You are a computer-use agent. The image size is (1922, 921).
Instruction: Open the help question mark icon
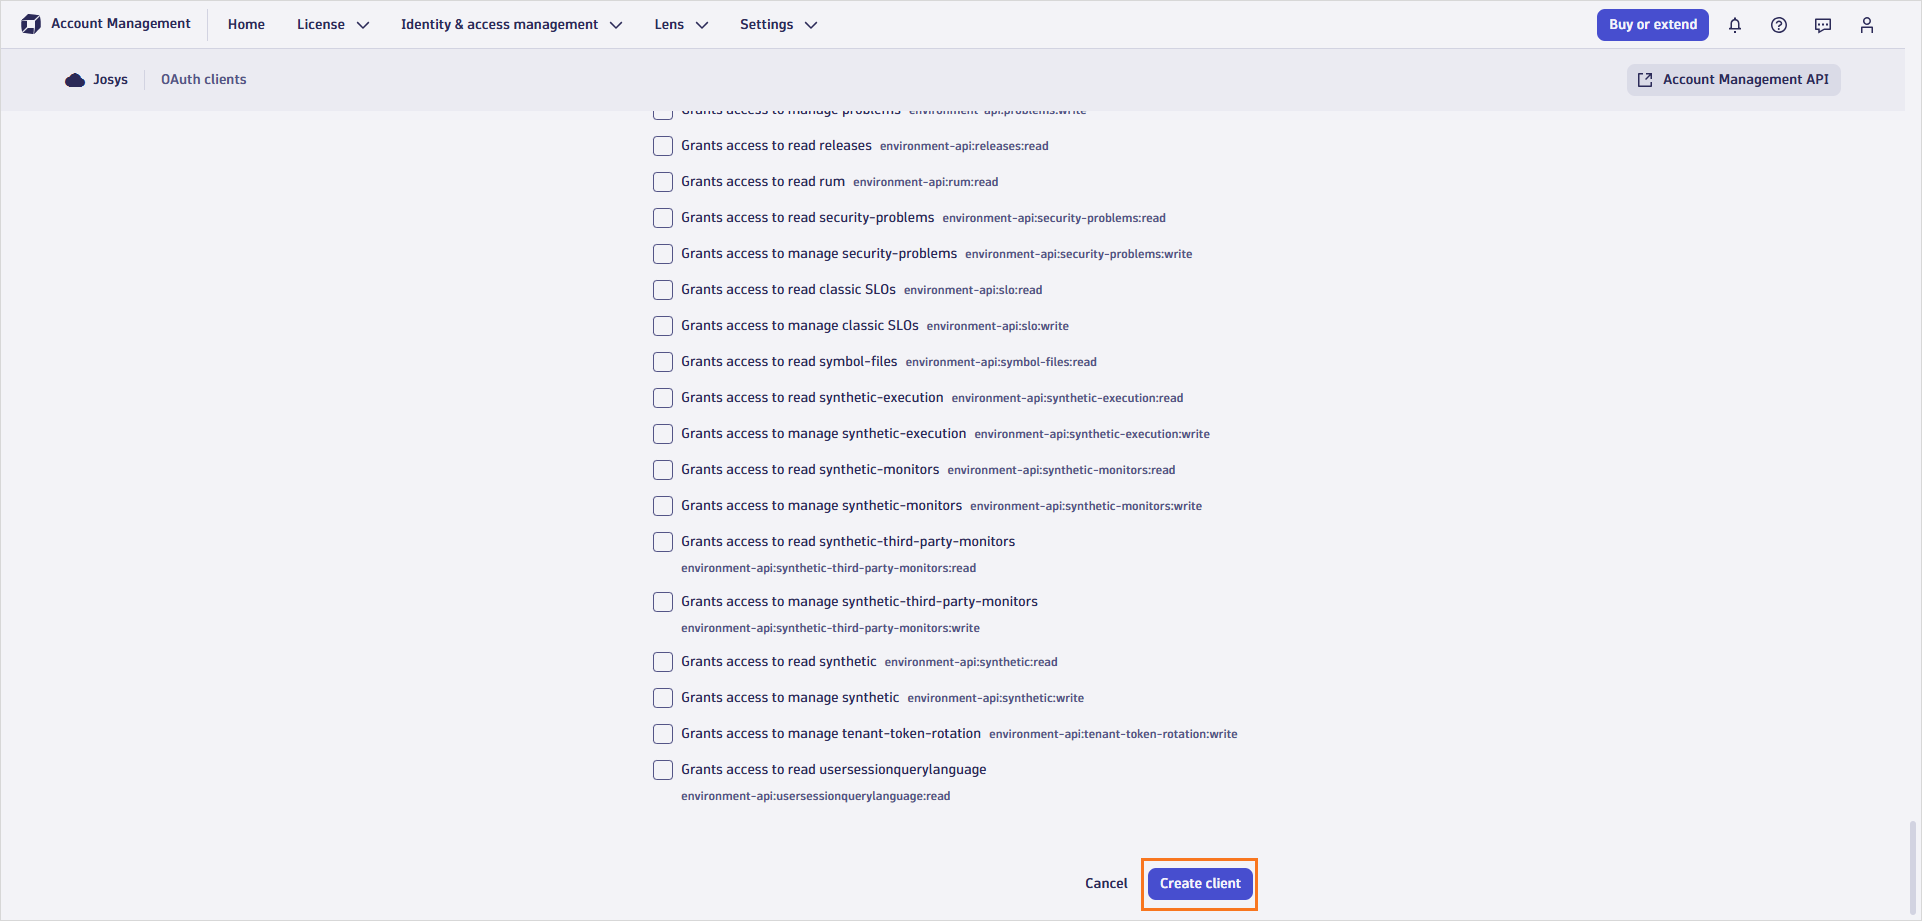tap(1779, 25)
